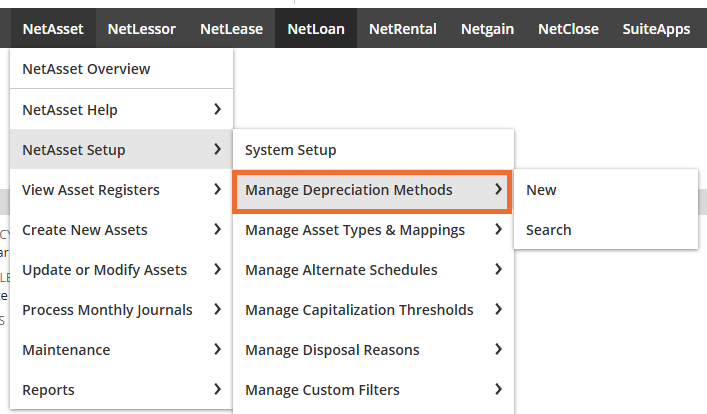Open the Reports menu entry

coord(121,390)
